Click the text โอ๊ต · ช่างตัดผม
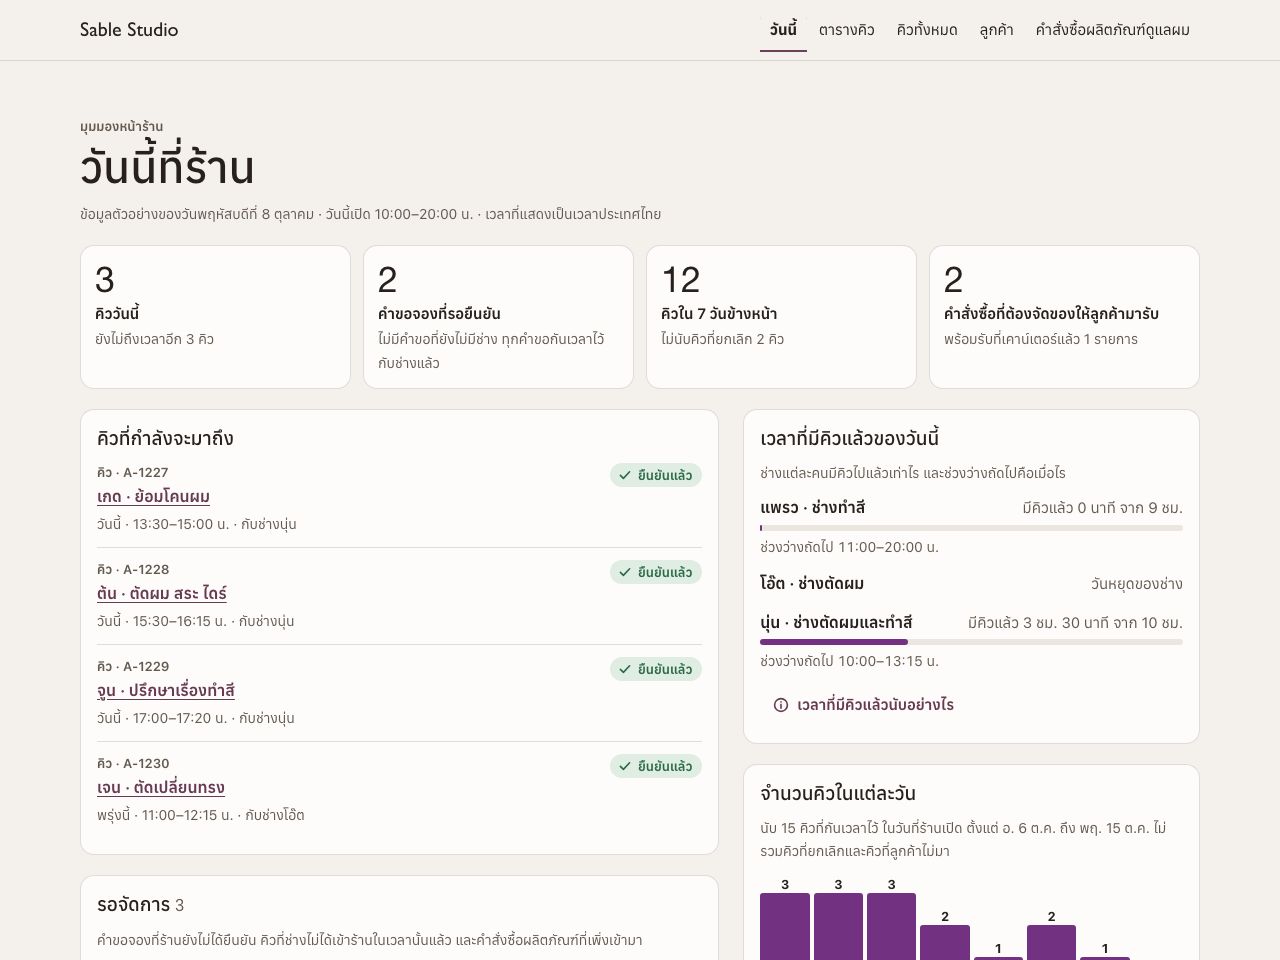The width and height of the screenshot is (1280, 960). click(x=812, y=584)
